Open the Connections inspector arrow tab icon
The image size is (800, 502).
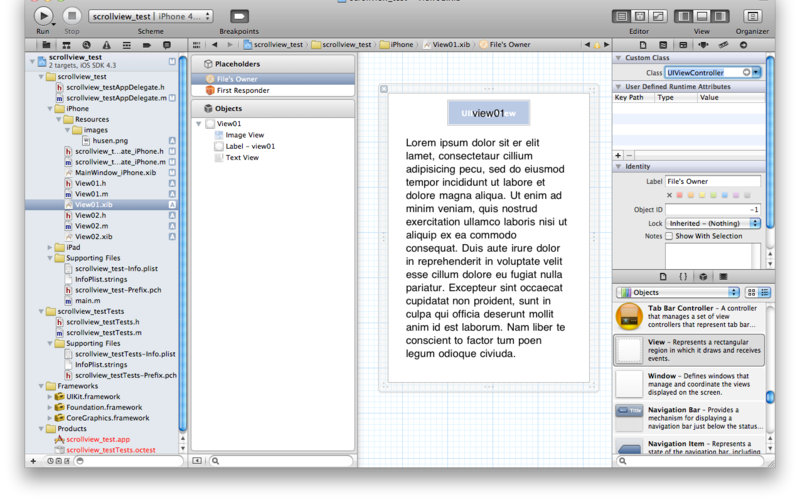743,45
